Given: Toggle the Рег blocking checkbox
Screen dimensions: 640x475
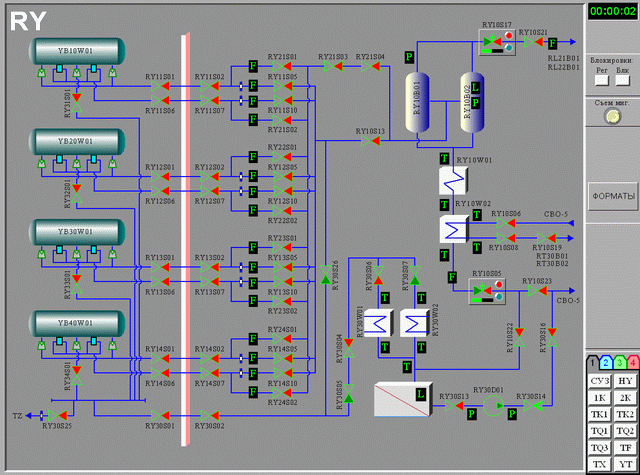Looking at the screenshot, I should click(602, 80).
